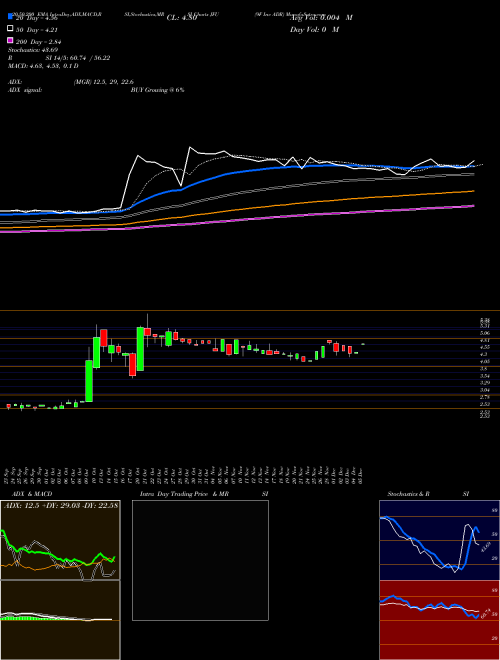
Task: Click the 'Avg Vol: 0.004 M' label
Action: [x=321, y=18]
